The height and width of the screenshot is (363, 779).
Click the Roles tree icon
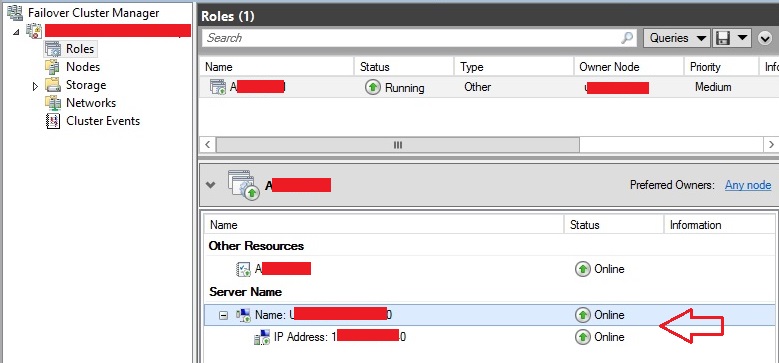pyautogui.click(x=53, y=49)
